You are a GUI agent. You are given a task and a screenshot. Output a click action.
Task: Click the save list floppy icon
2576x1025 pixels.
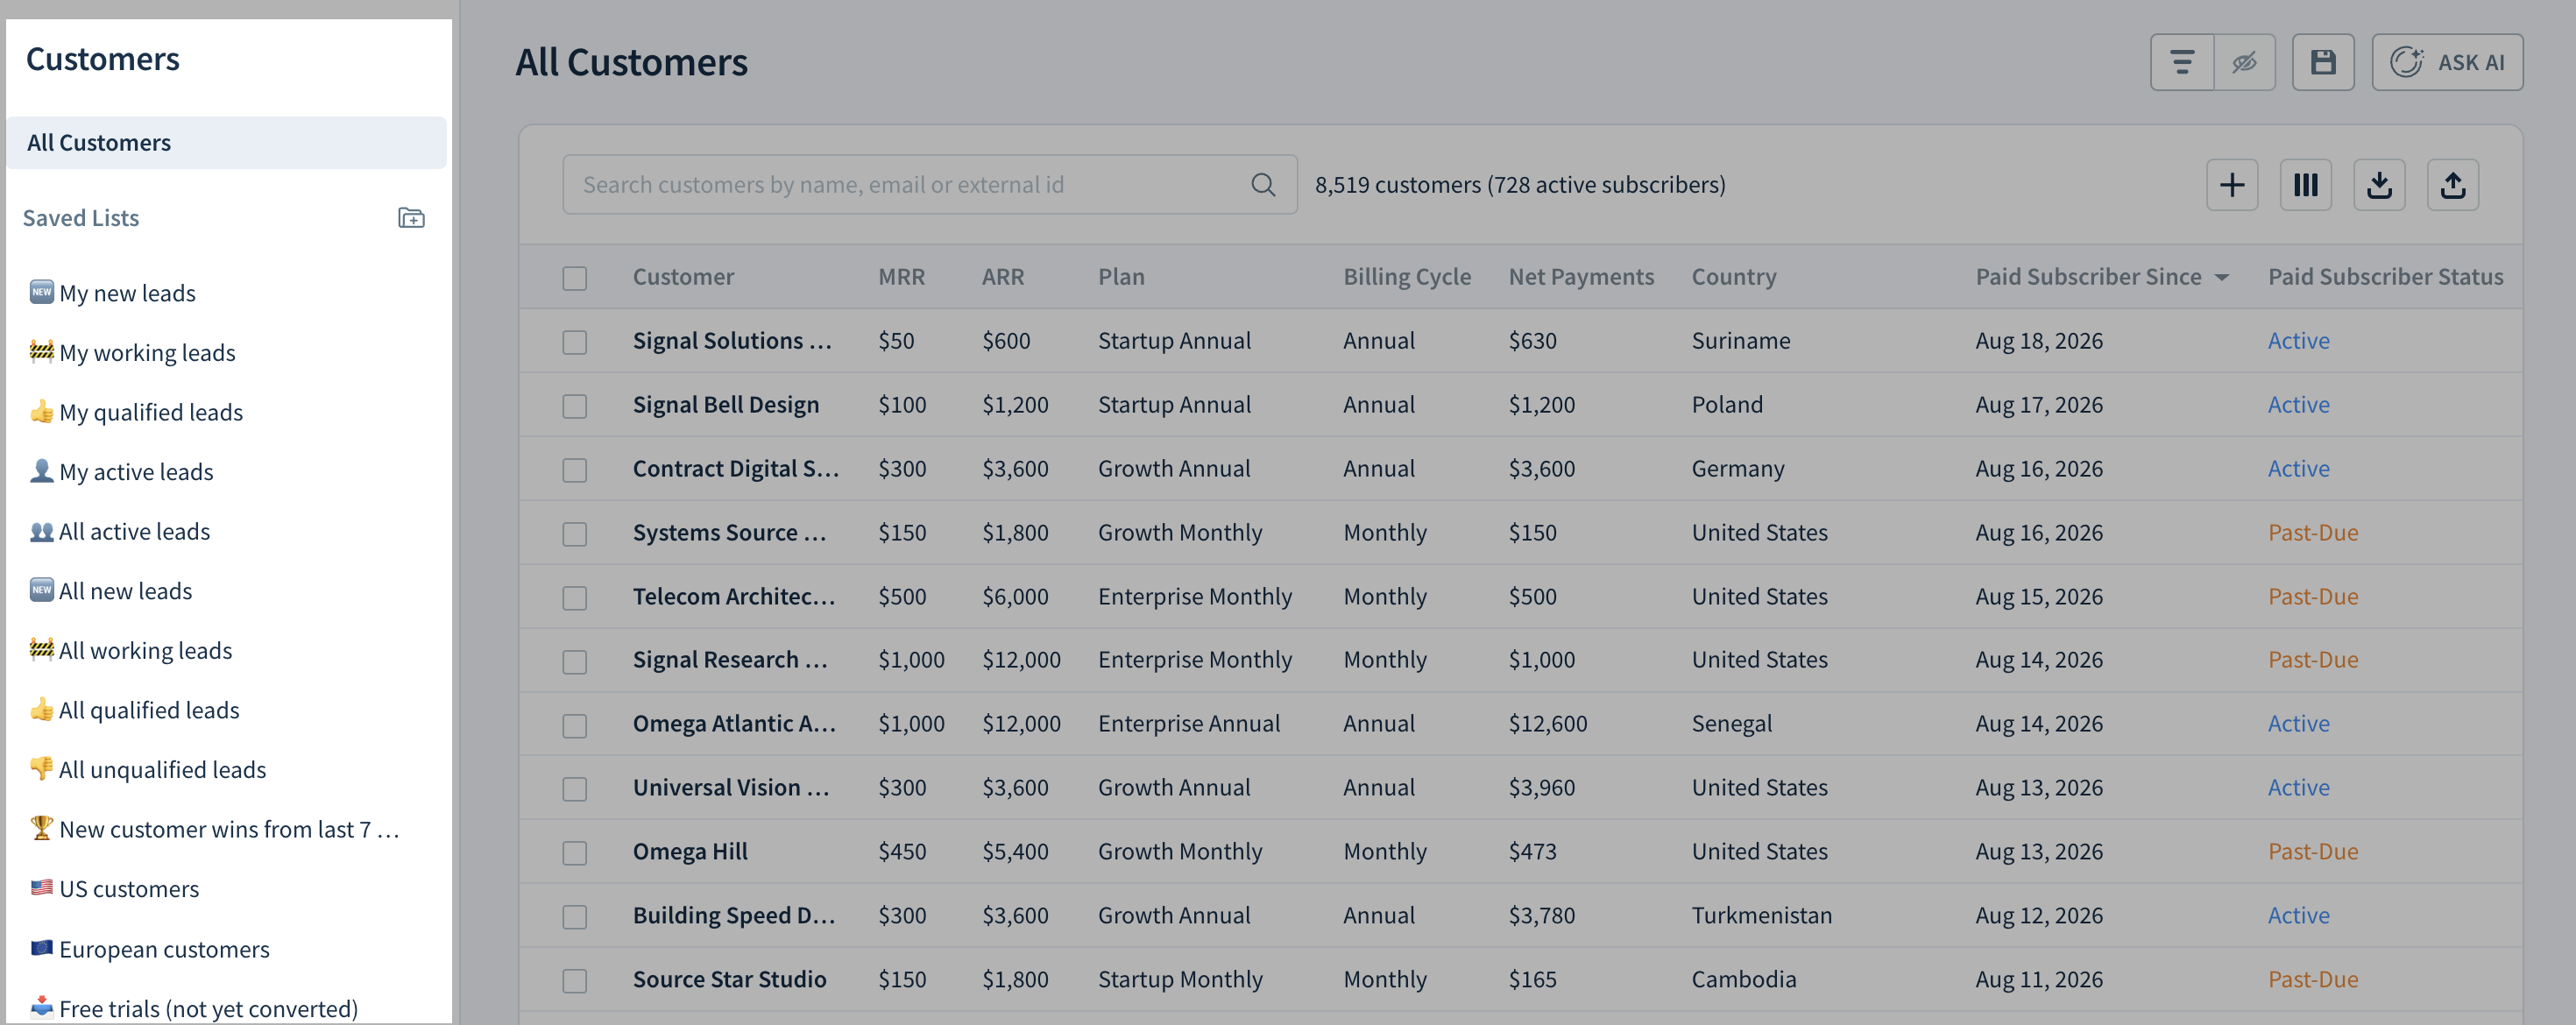tap(2322, 63)
